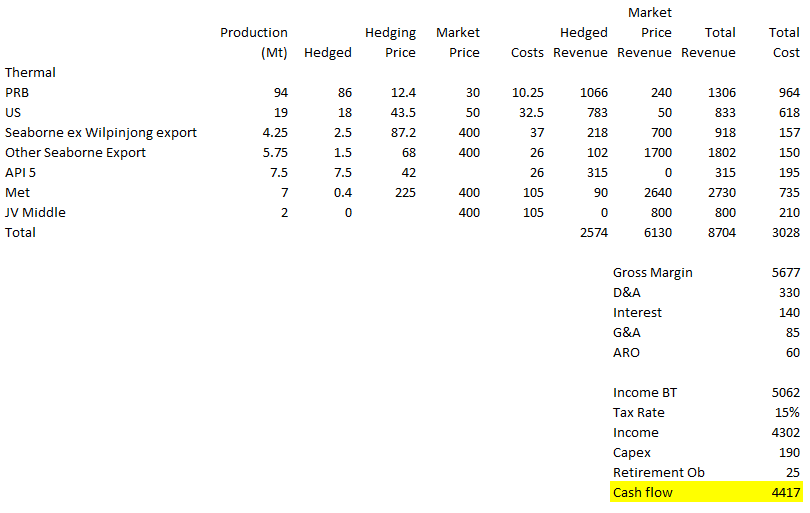Screen dimensions: 810x513
Task: Select the Thermal heading cell
Action: (x=30, y=72)
